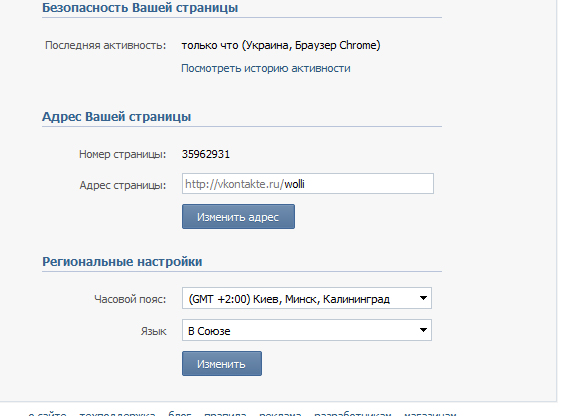Open the 'разработчикам' footer link
567x416 pixels.
(x=353, y=413)
